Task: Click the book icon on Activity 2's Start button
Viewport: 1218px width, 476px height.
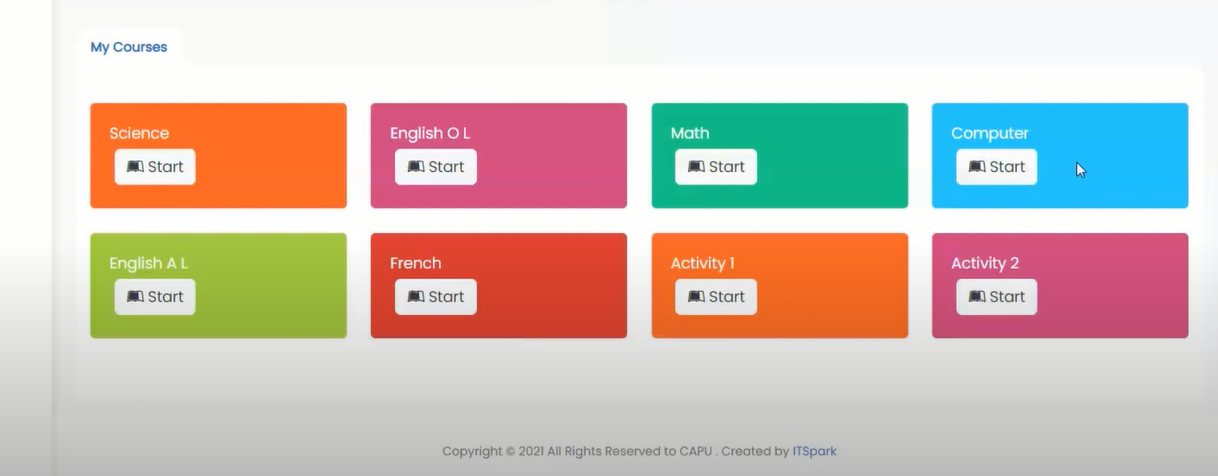Action: (977, 297)
